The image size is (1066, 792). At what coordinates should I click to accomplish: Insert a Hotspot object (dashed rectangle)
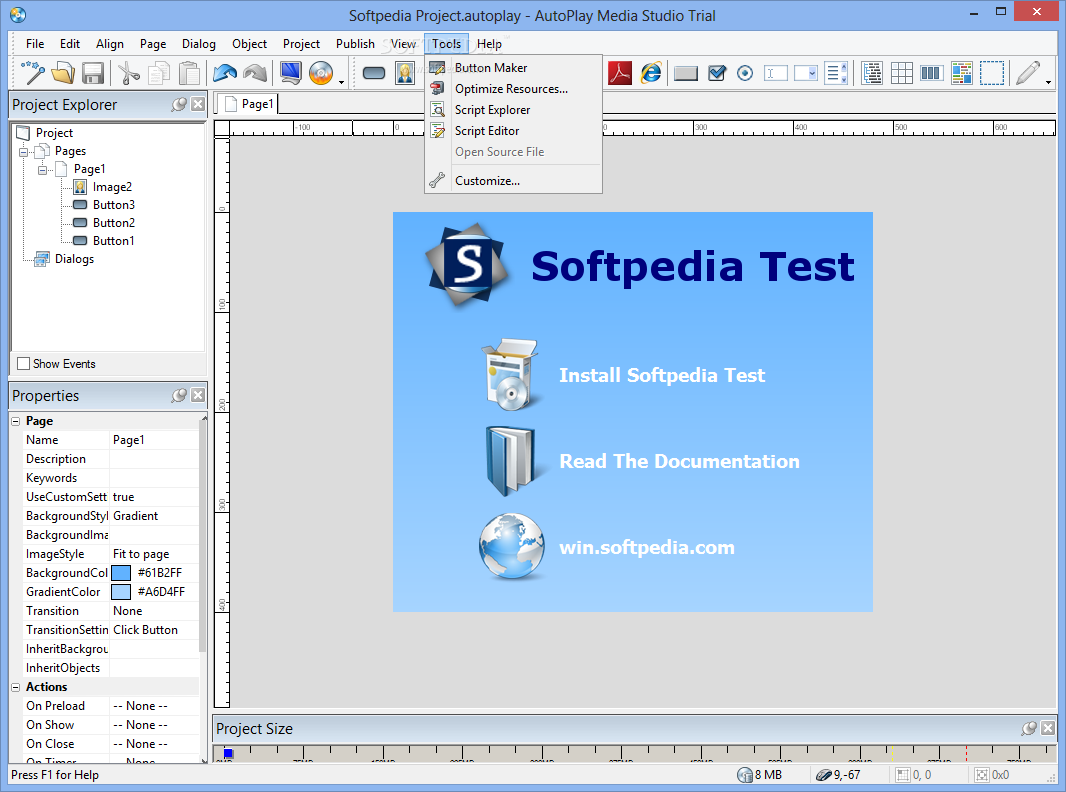(x=992, y=73)
